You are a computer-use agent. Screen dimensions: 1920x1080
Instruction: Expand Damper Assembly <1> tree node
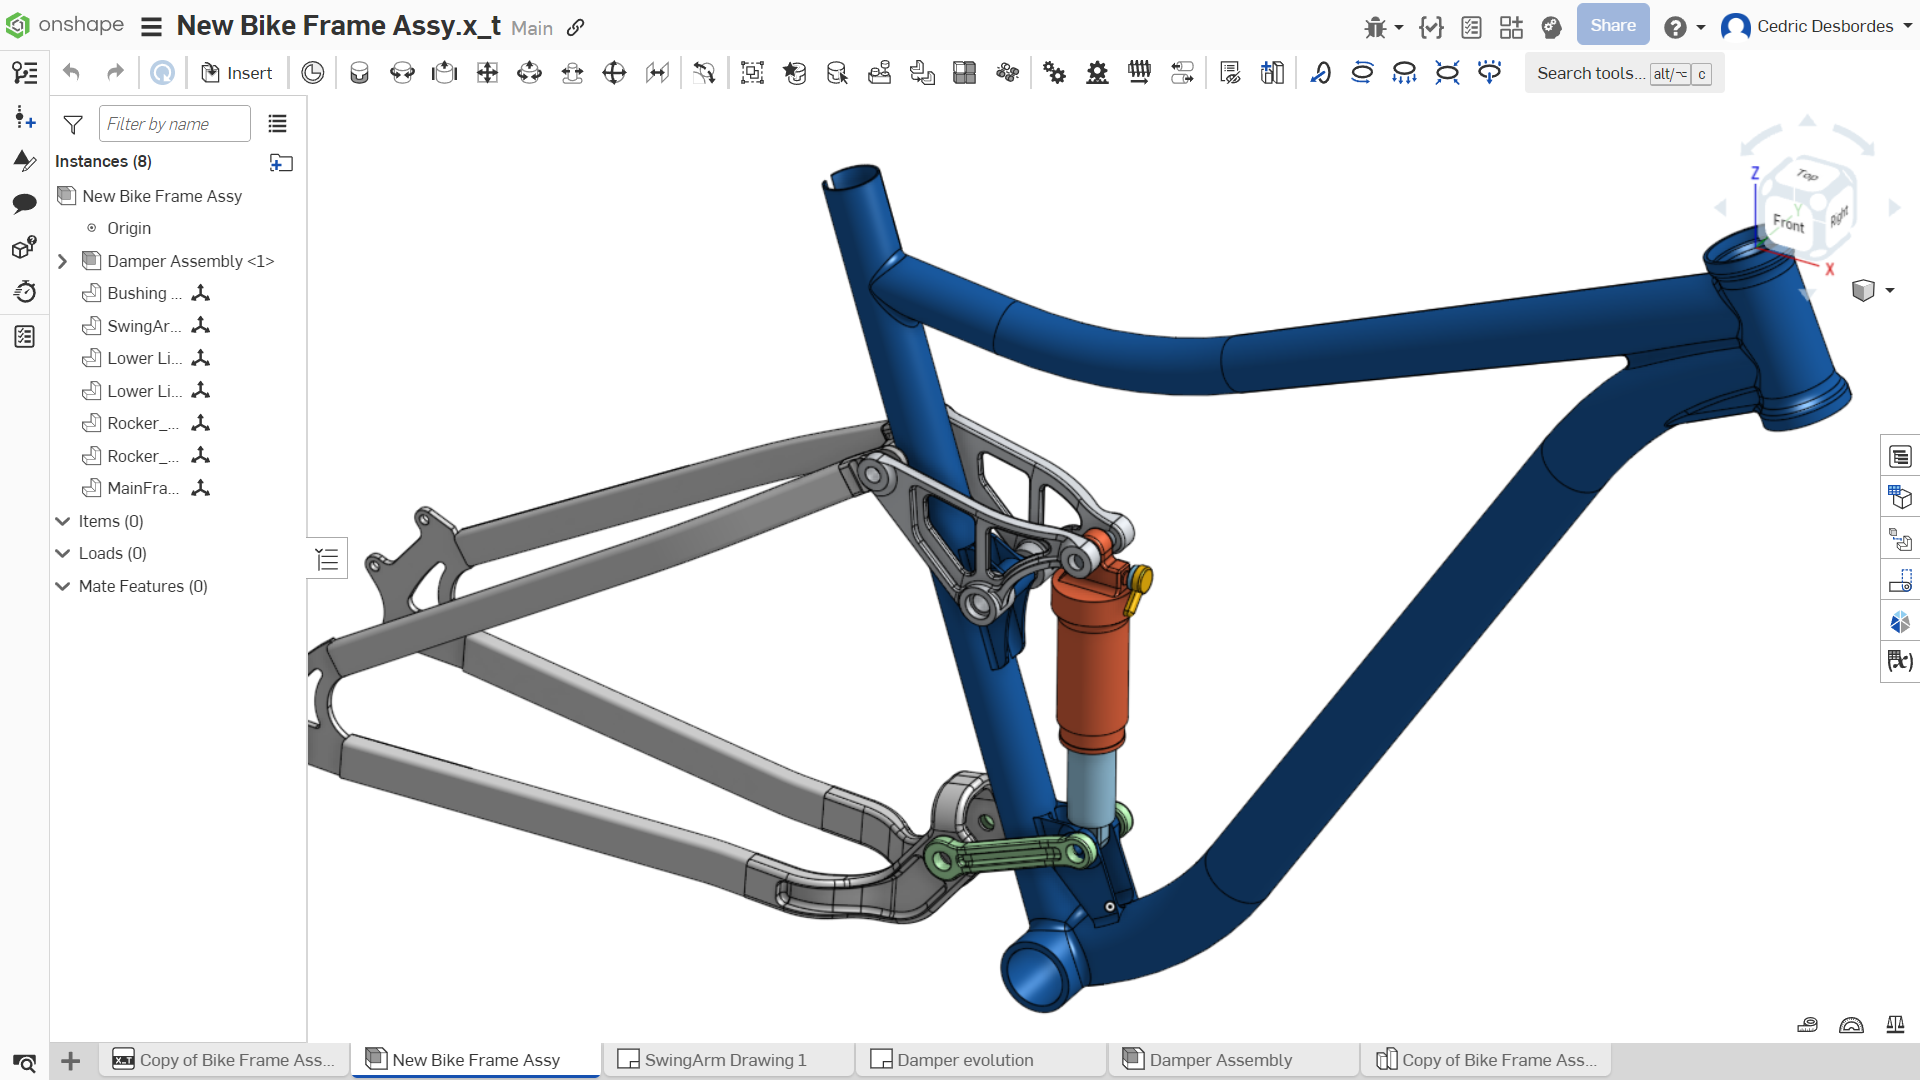point(62,261)
